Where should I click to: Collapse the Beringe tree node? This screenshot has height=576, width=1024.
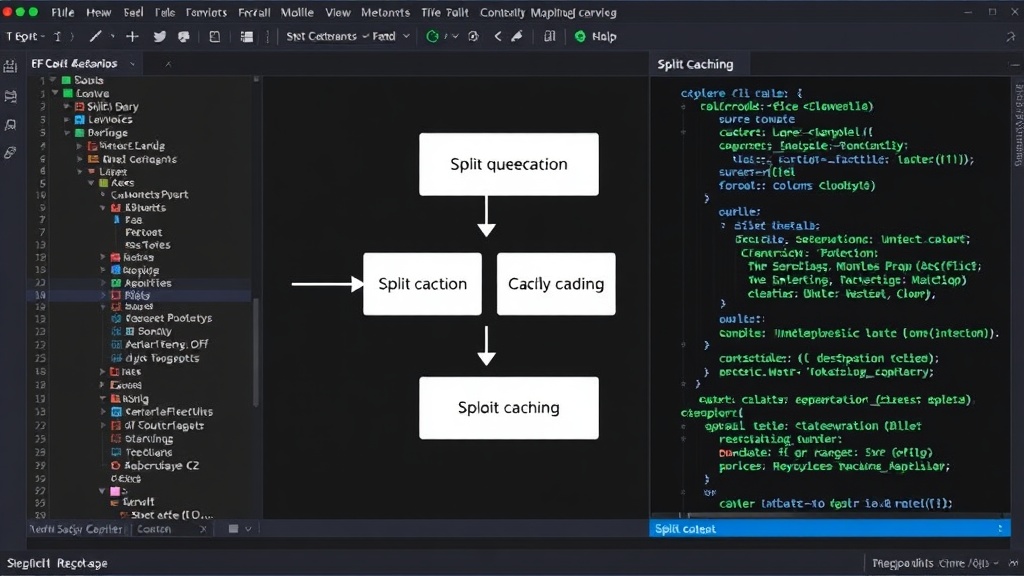click(x=67, y=133)
